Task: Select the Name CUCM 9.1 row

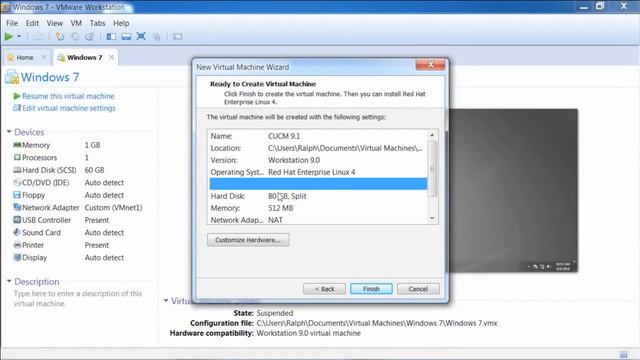Action: 318,136
